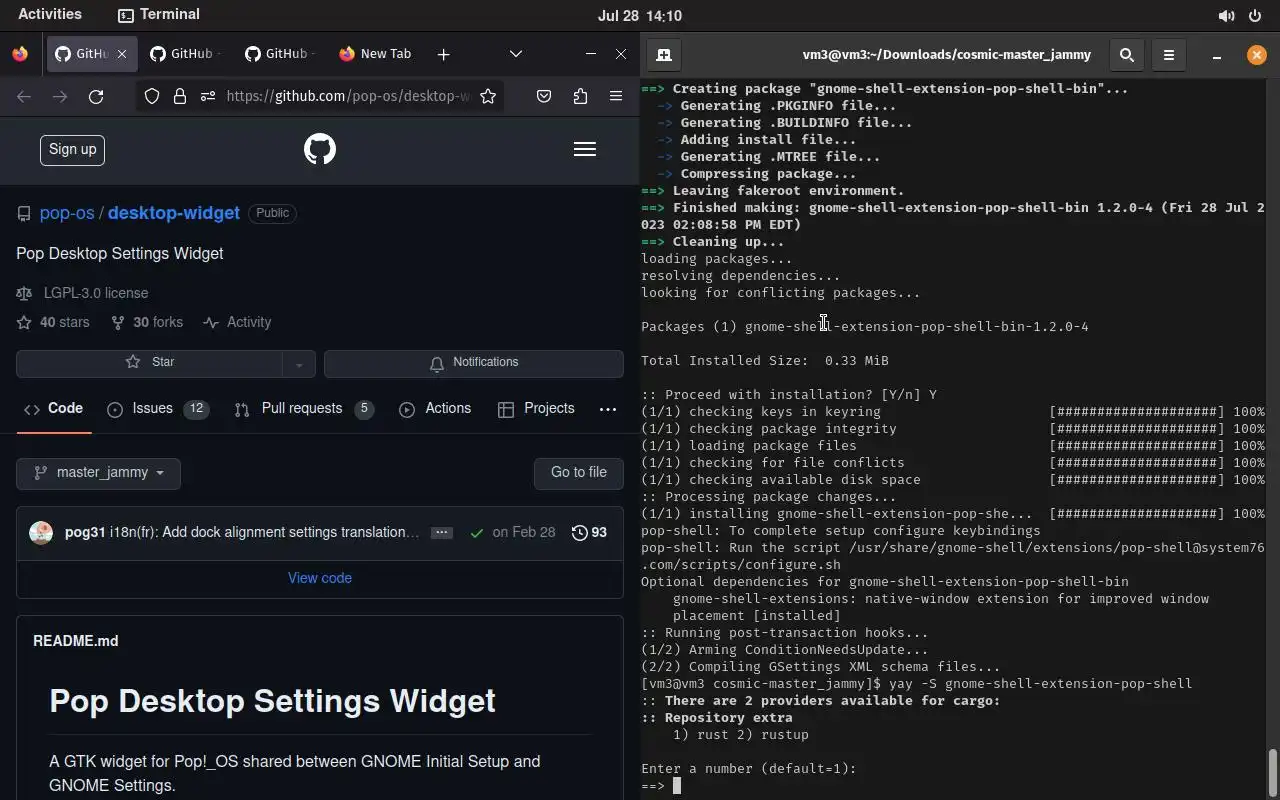View the 93 commits history
This screenshot has width=1280, height=800.
click(x=589, y=533)
